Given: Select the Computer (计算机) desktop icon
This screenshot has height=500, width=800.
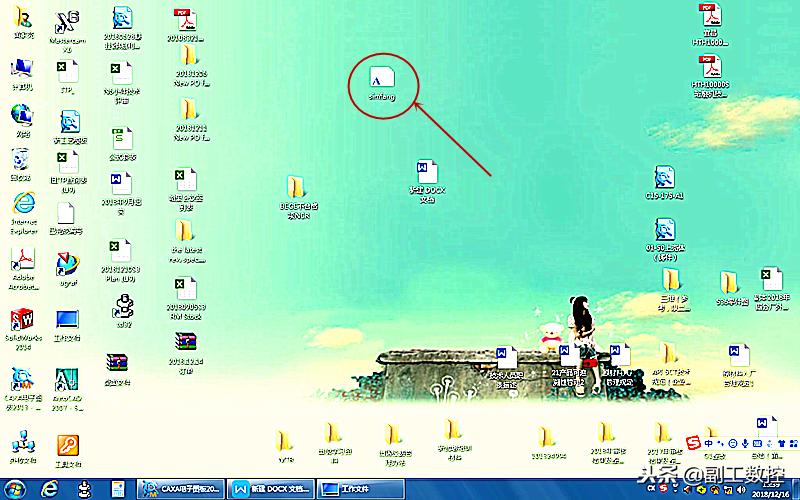Looking at the screenshot, I should (22, 74).
